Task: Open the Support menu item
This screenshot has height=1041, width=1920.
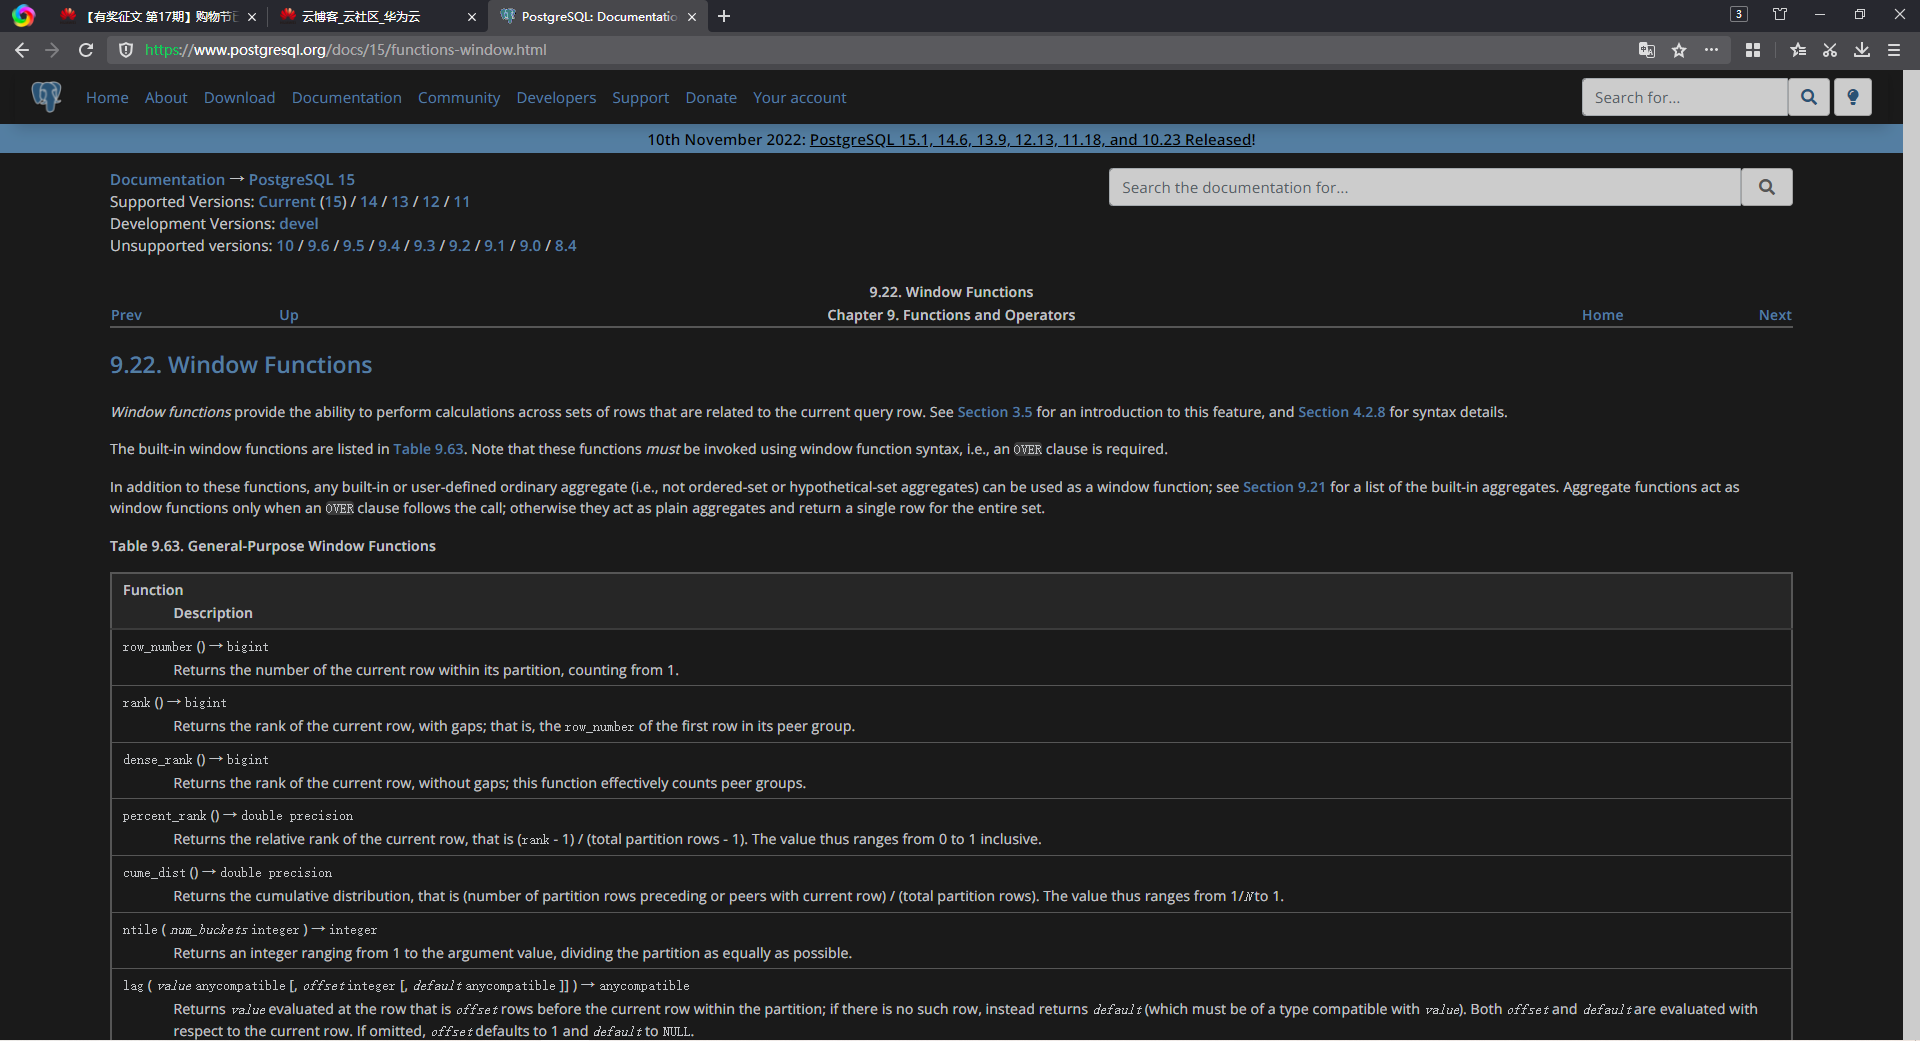Action: (x=640, y=97)
